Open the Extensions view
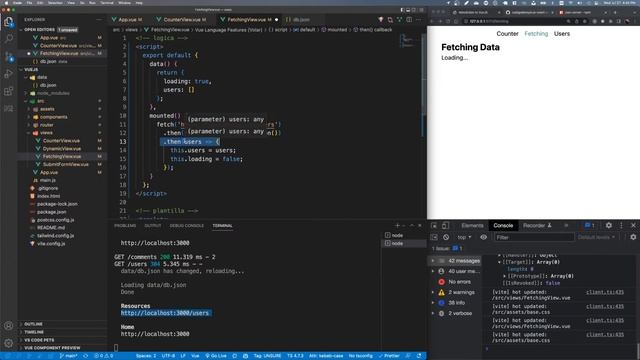Image resolution: width=640 pixels, height=360 pixels. tap(9, 91)
